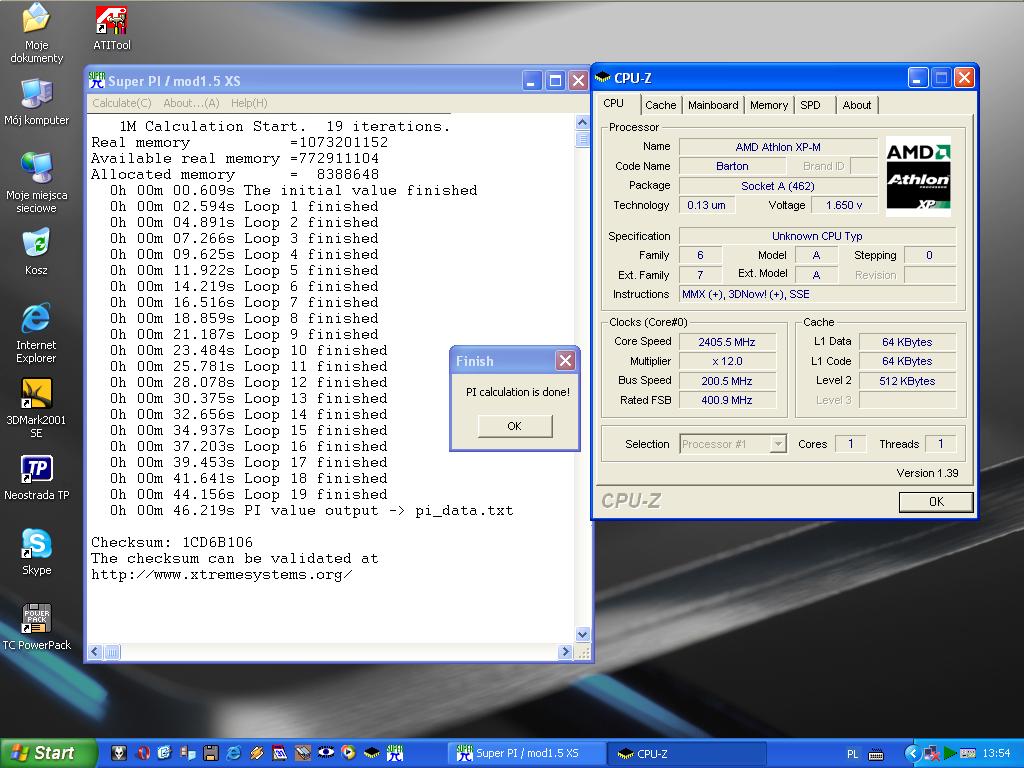Click the PI value output pi_data.txt line
The width and height of the screenshot is (1024, 768).
point(312,511)
